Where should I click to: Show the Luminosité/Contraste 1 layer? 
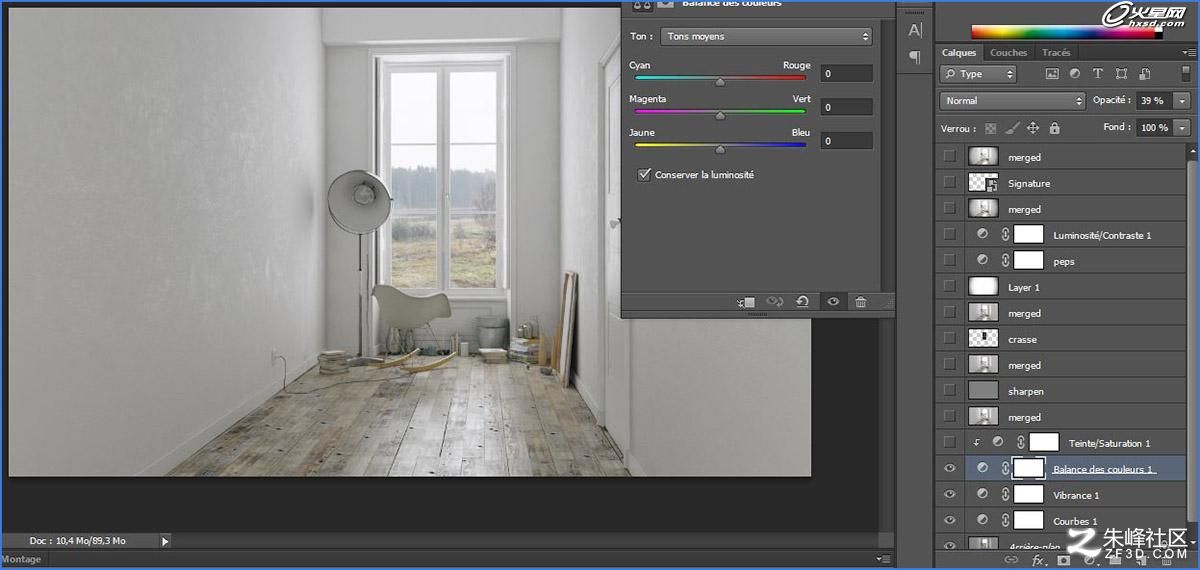[950, 234]
